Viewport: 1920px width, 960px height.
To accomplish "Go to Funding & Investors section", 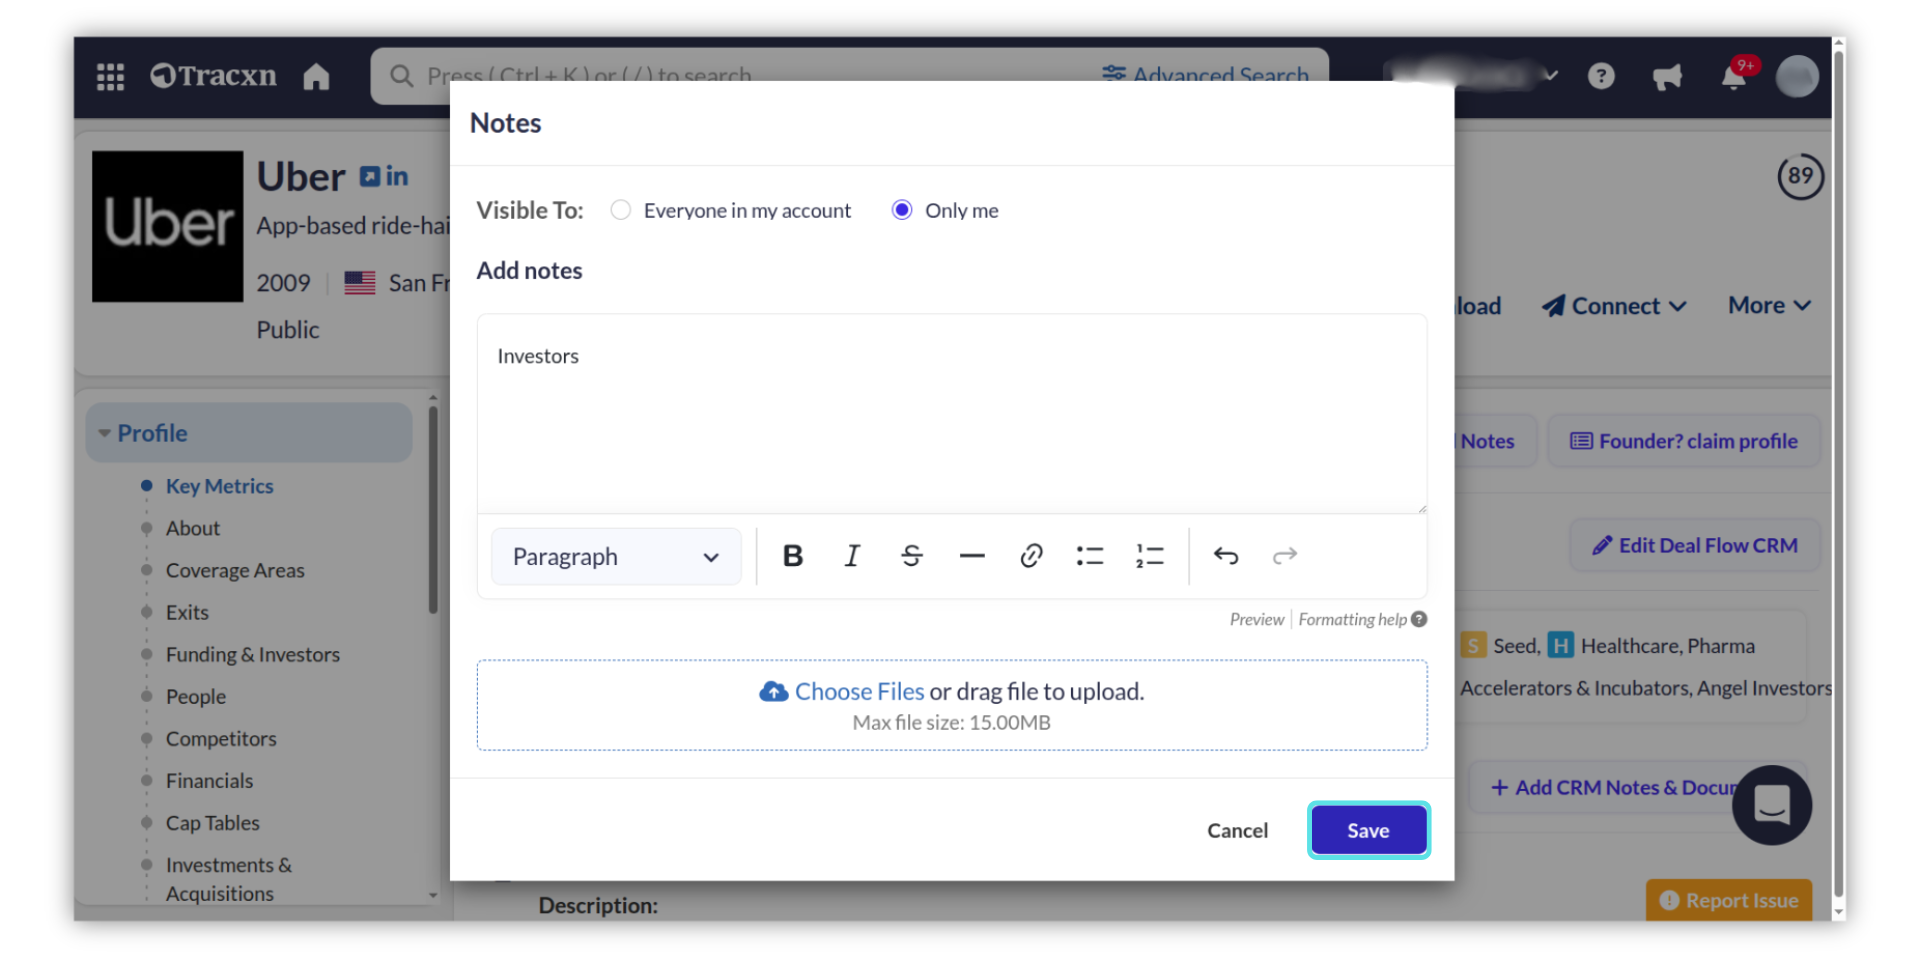I will pyautogui.click(x=253, y=655).
